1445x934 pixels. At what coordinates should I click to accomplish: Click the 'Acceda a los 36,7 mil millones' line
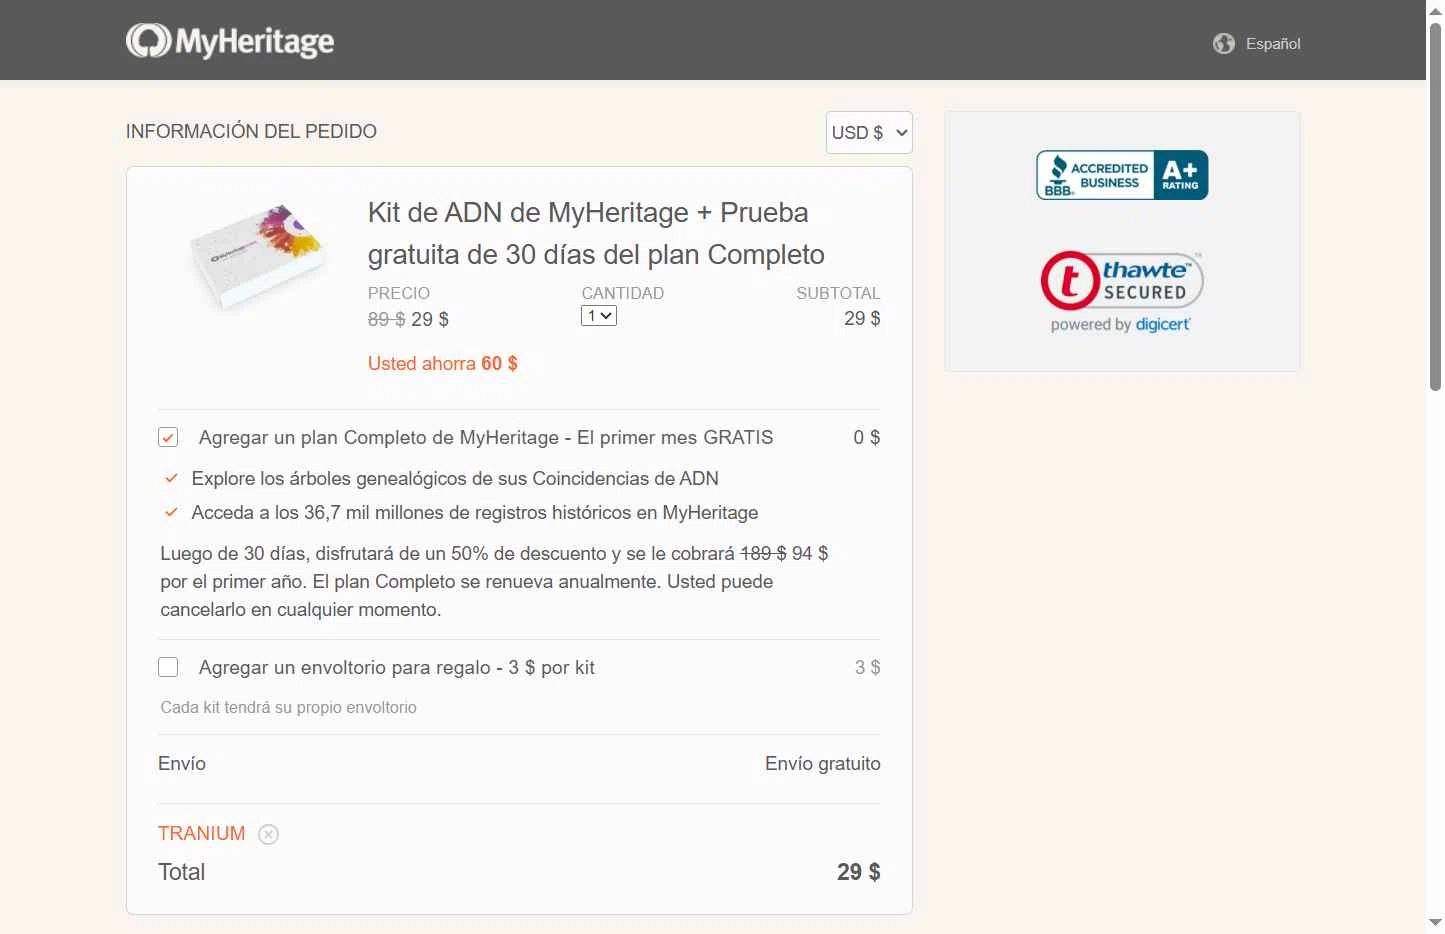coord(475,513)
